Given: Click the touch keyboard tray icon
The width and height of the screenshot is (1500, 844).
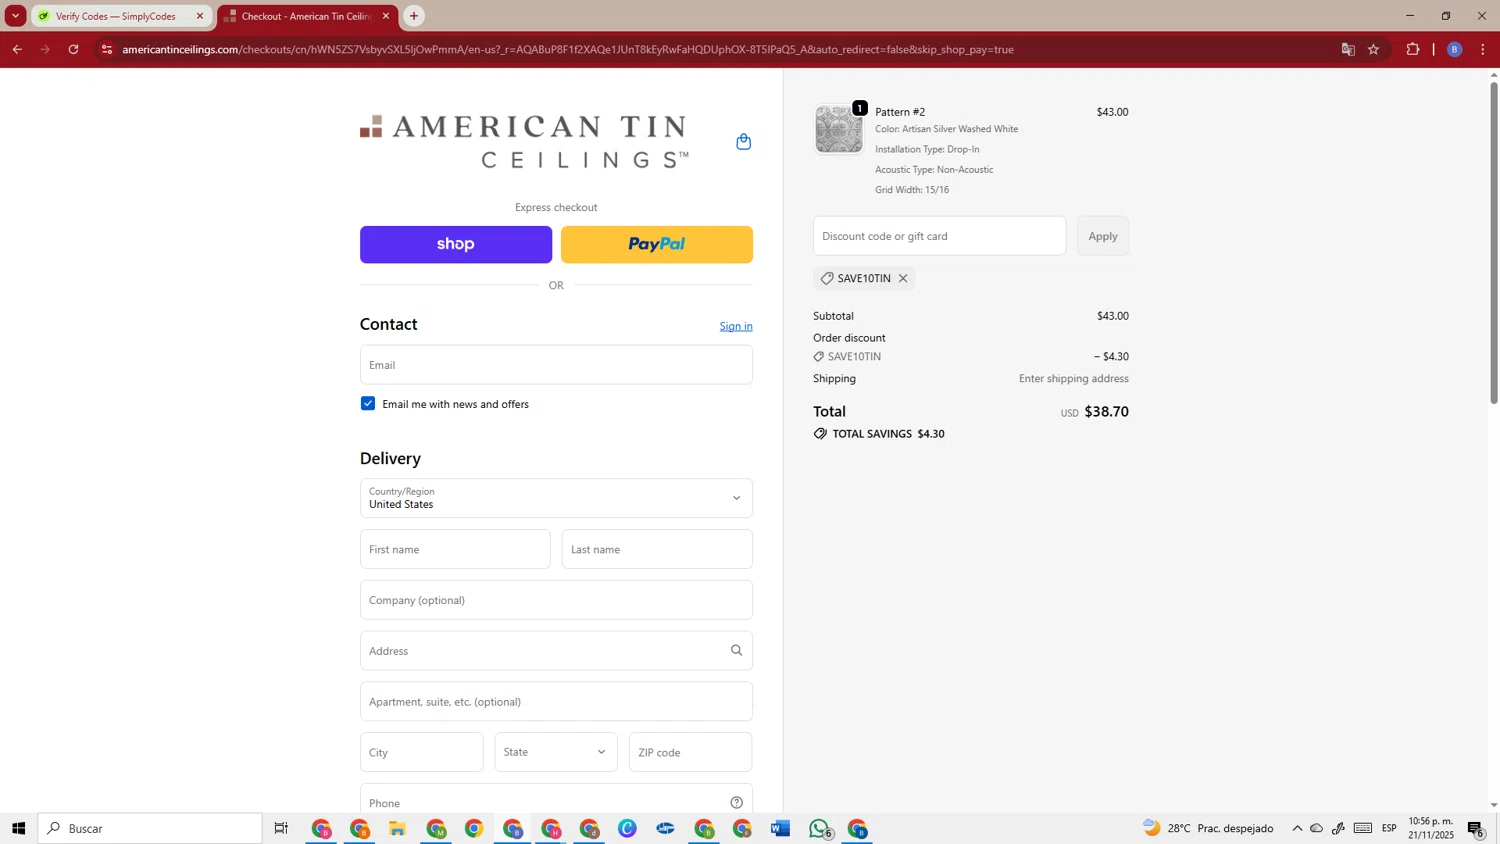Looking at the screenshot, I should click(x=1363, y=829).
